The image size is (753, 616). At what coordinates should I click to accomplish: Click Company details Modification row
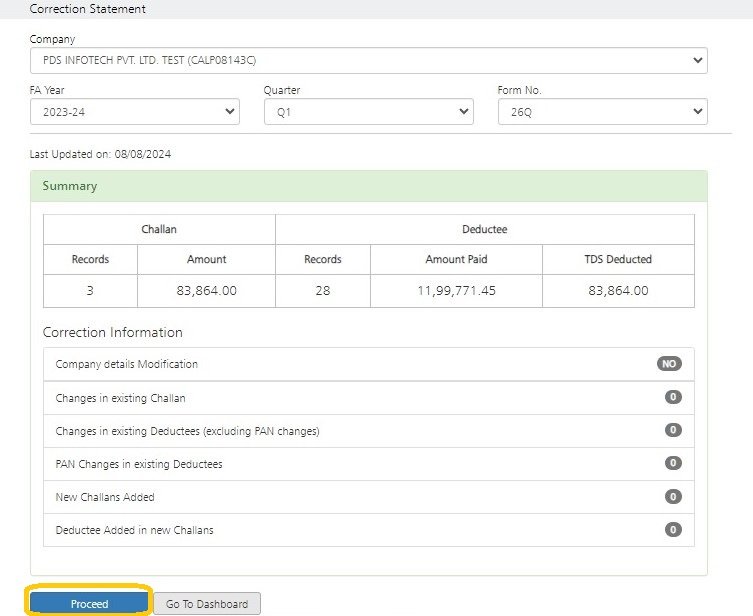coord(368,364)
